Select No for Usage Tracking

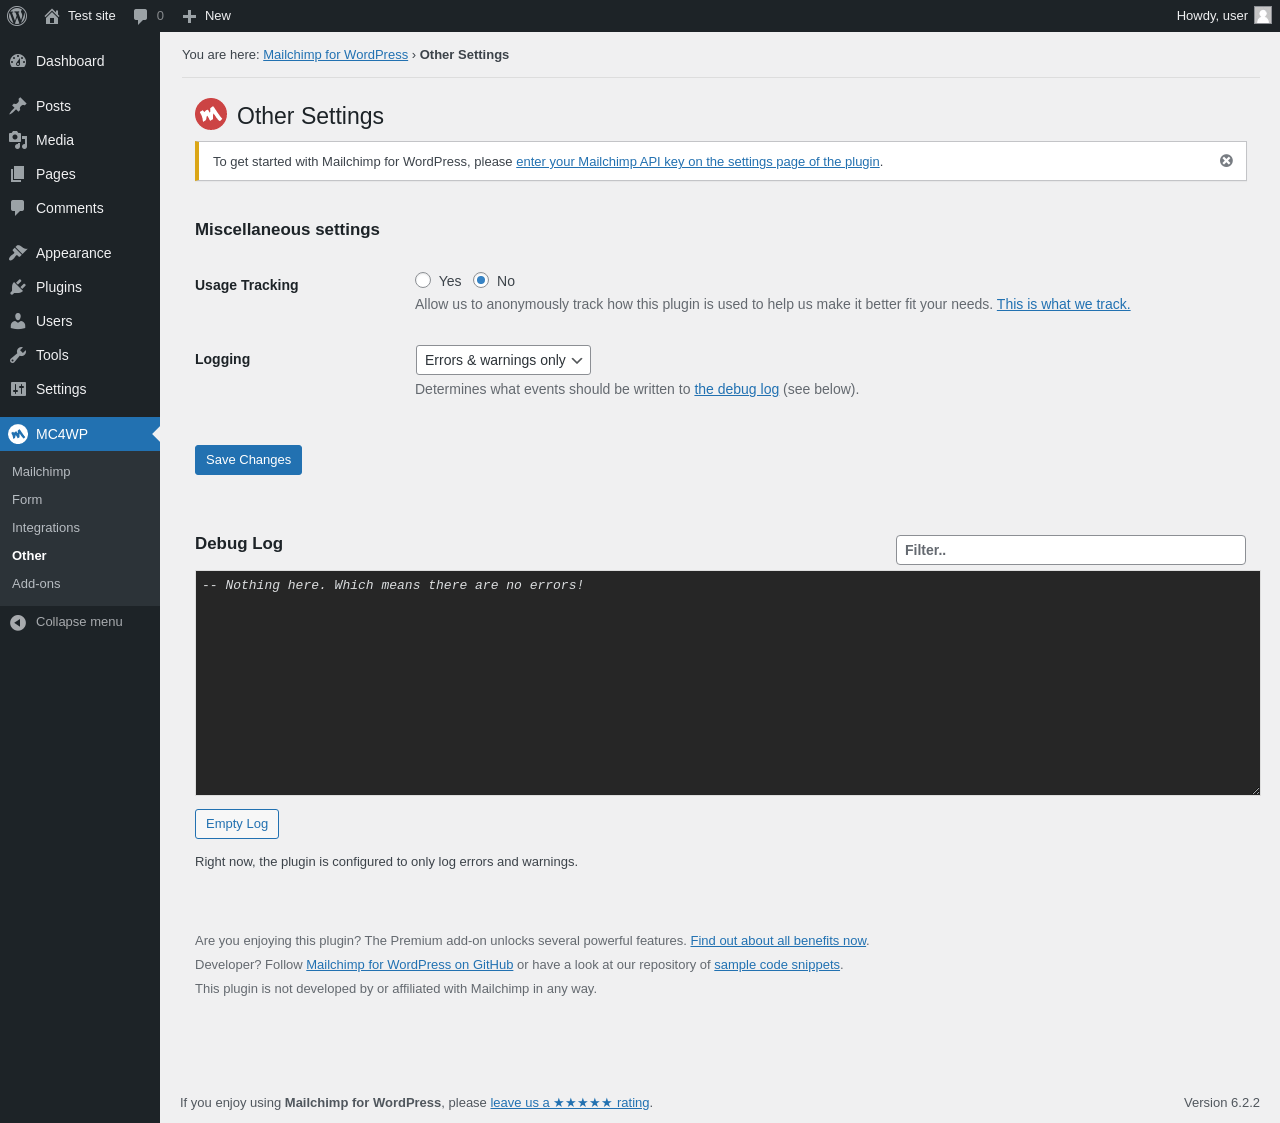(x=481, y=280)
